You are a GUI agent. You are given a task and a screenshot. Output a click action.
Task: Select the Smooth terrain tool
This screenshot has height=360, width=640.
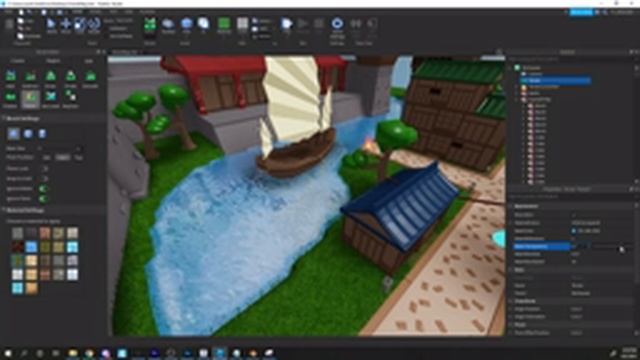(91, 78)
